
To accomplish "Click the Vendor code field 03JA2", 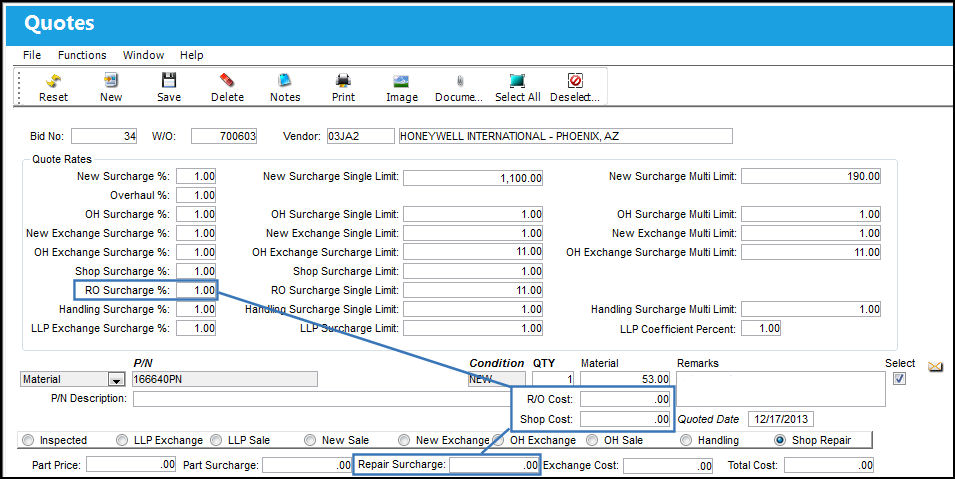I will coord(360,136).
